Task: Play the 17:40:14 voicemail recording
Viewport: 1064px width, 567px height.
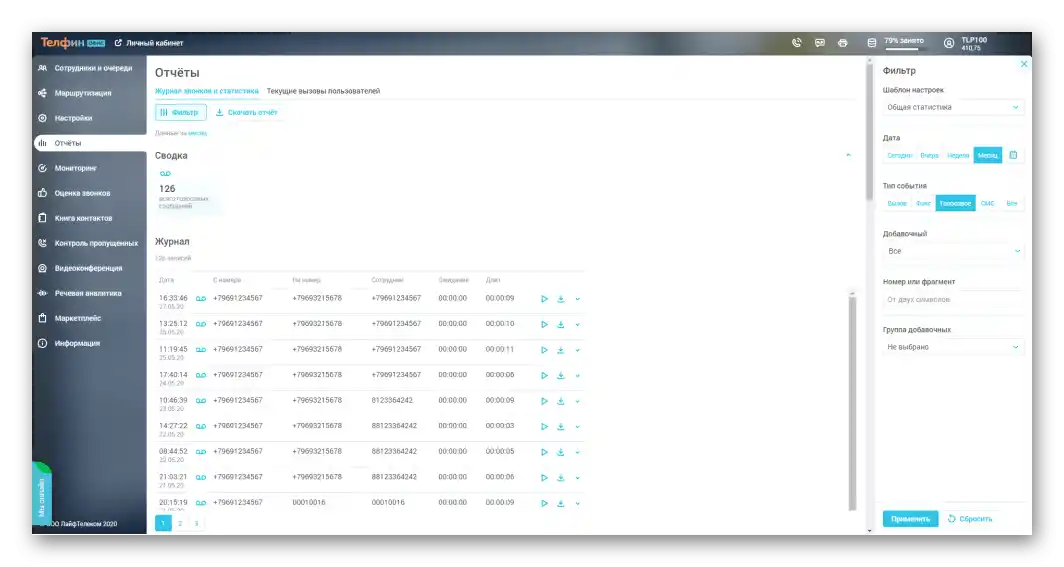Action: coord(544,376)
